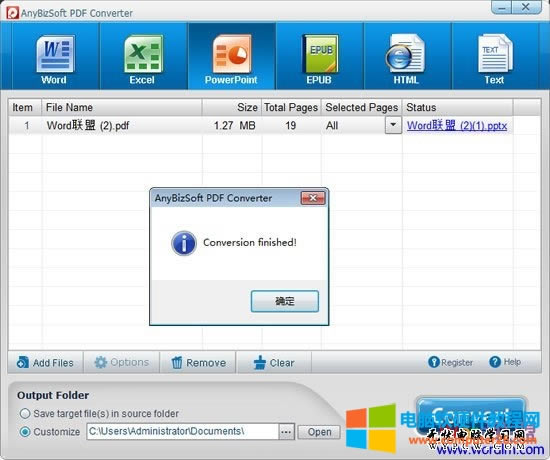This screenshot has height=460, width=550.
Task: Confirm the Conversion finished dialog with 确定
Action: (x=284, y=301)
